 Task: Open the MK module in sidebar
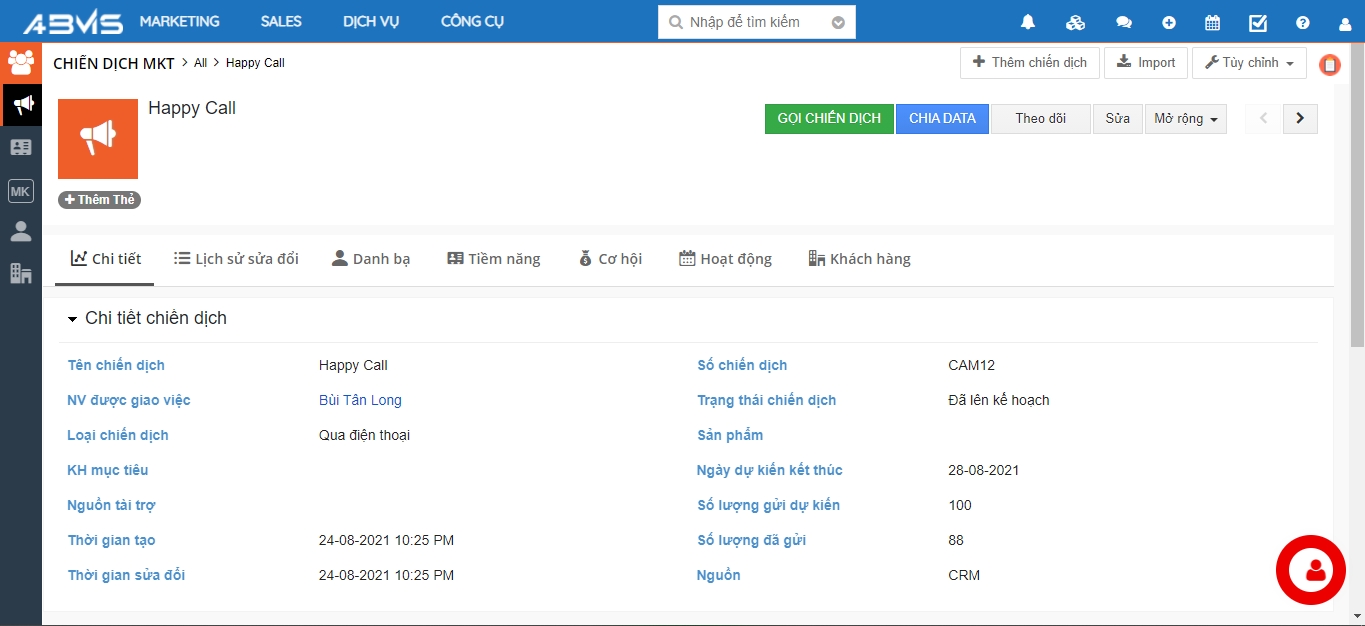[x=21, y=190]
